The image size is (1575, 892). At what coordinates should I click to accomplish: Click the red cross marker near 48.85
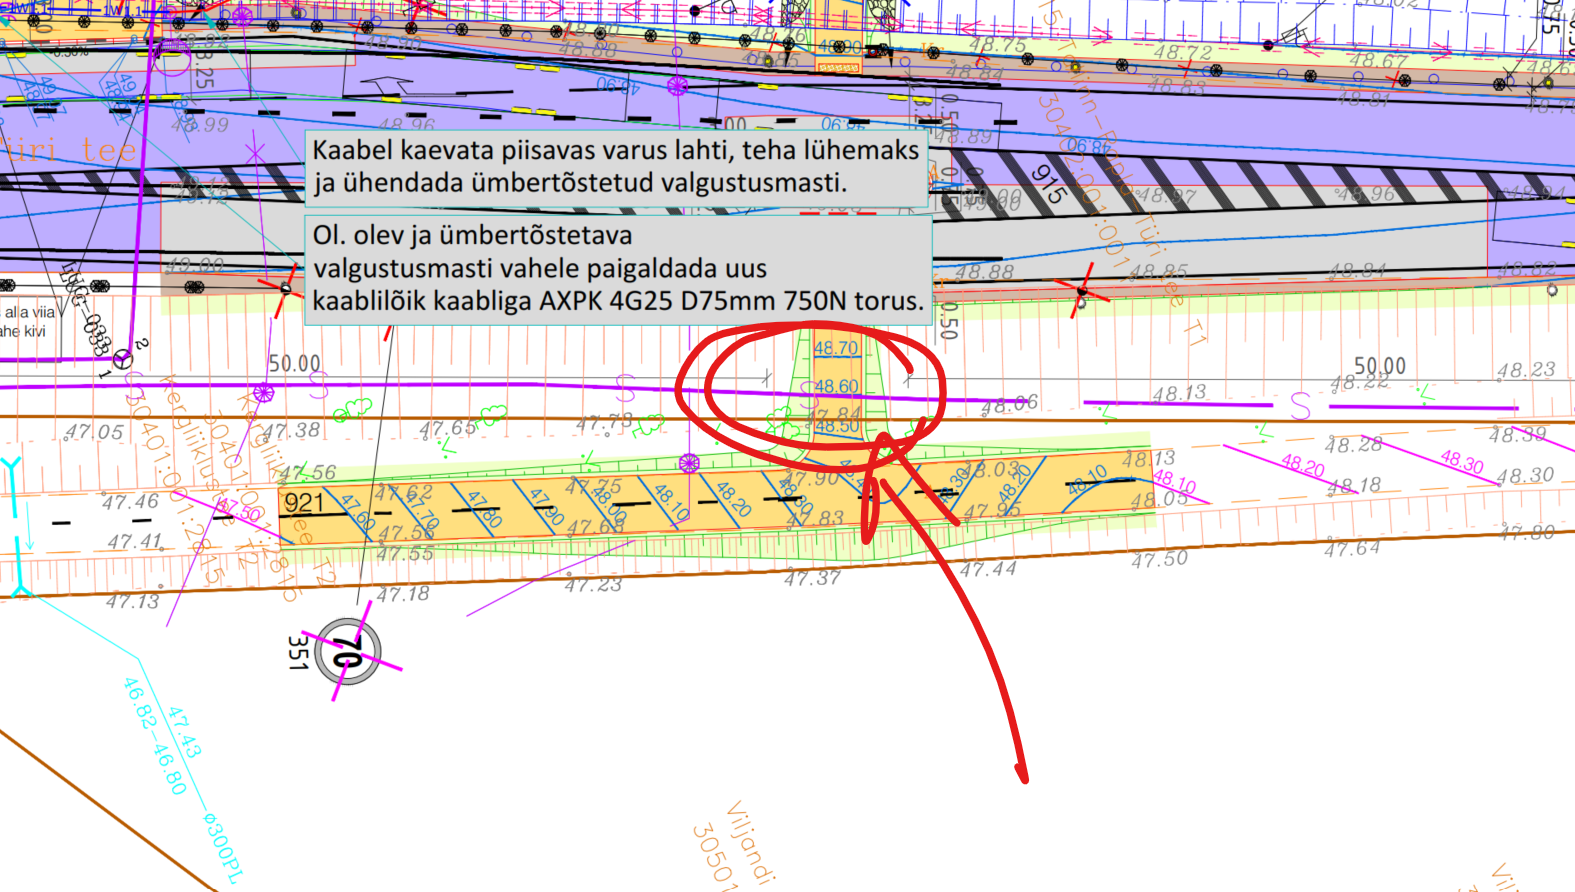coord(1081,291)
